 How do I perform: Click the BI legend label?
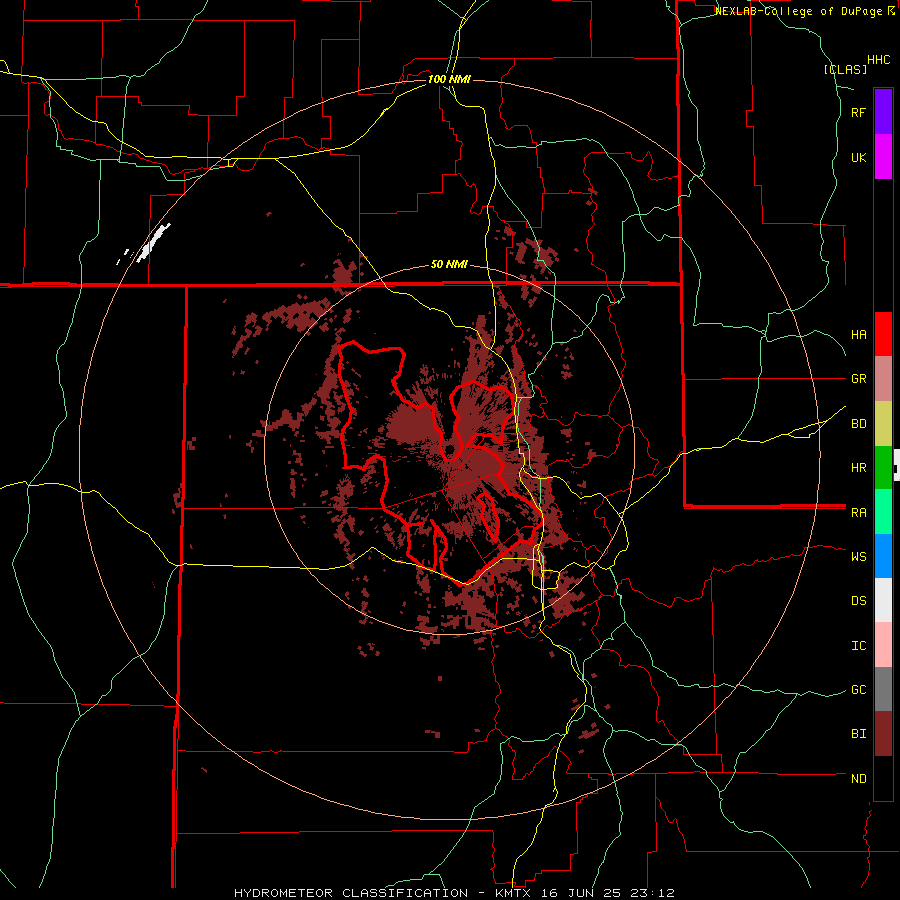[x=858, y=734]
